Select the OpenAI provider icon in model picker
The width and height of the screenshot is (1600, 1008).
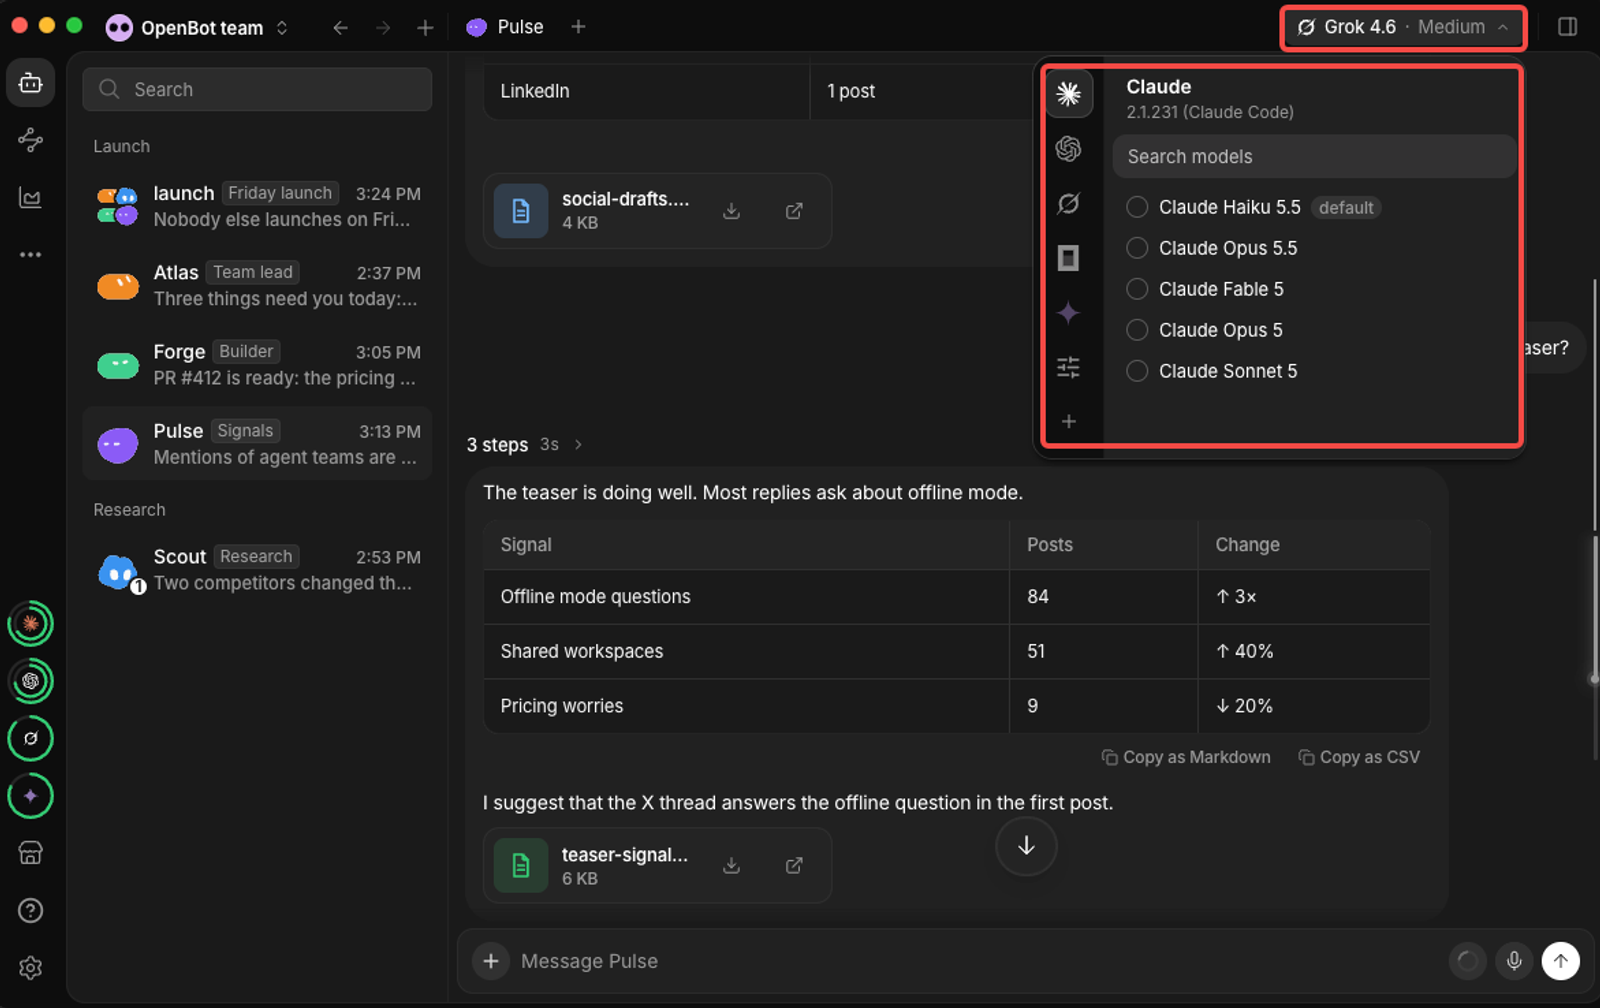(x=1068, y=149)
